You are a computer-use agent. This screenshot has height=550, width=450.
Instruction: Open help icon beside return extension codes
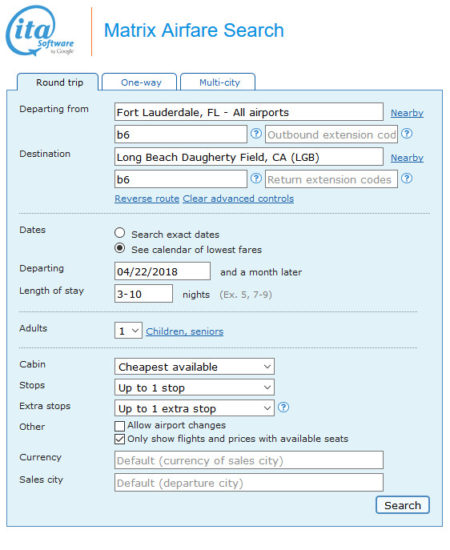(x=407, y=179)
